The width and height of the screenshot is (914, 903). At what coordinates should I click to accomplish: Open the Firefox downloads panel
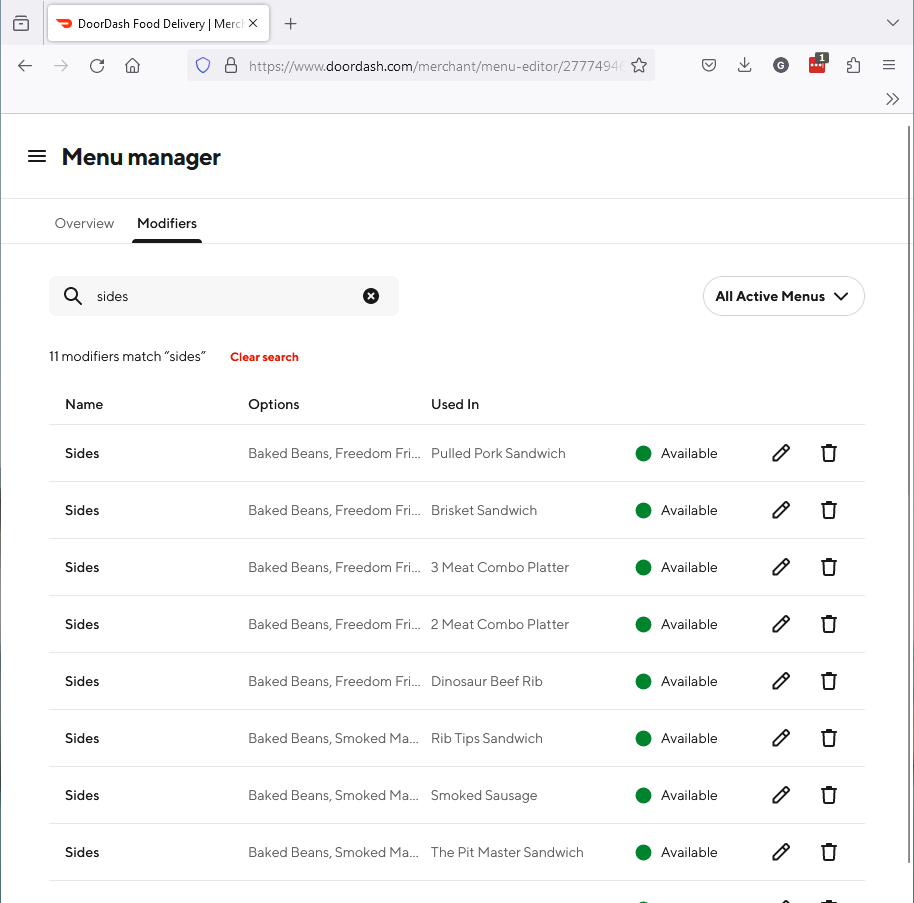tap(744, 65)
